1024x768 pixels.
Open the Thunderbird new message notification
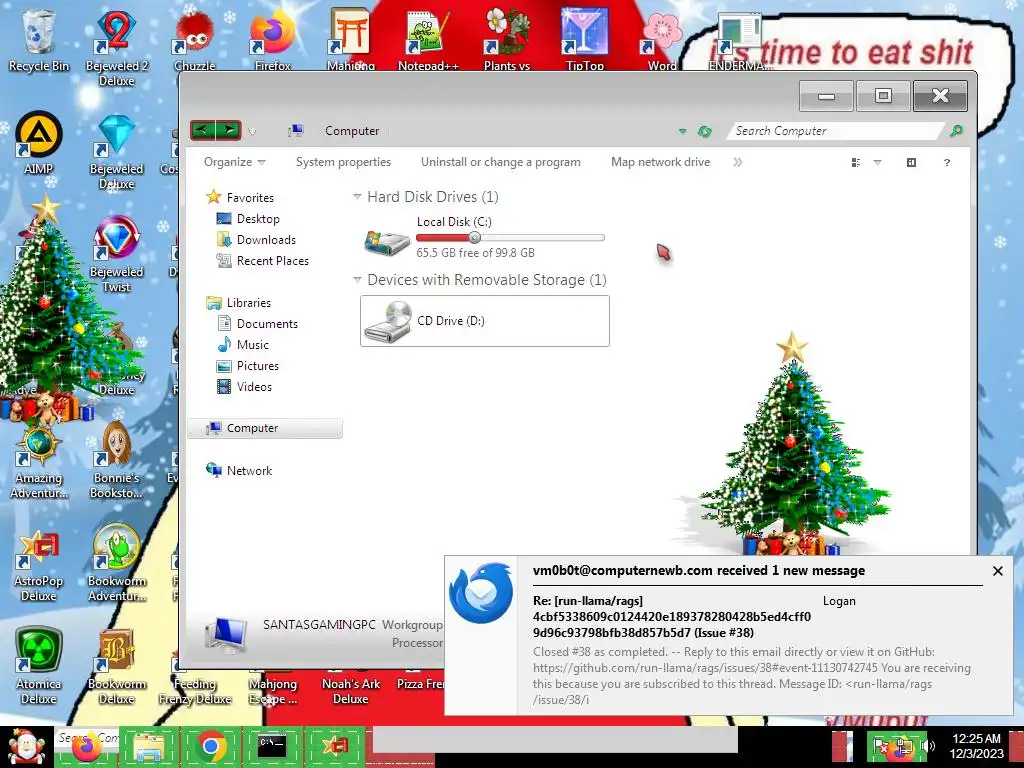[x=729, y=635]
